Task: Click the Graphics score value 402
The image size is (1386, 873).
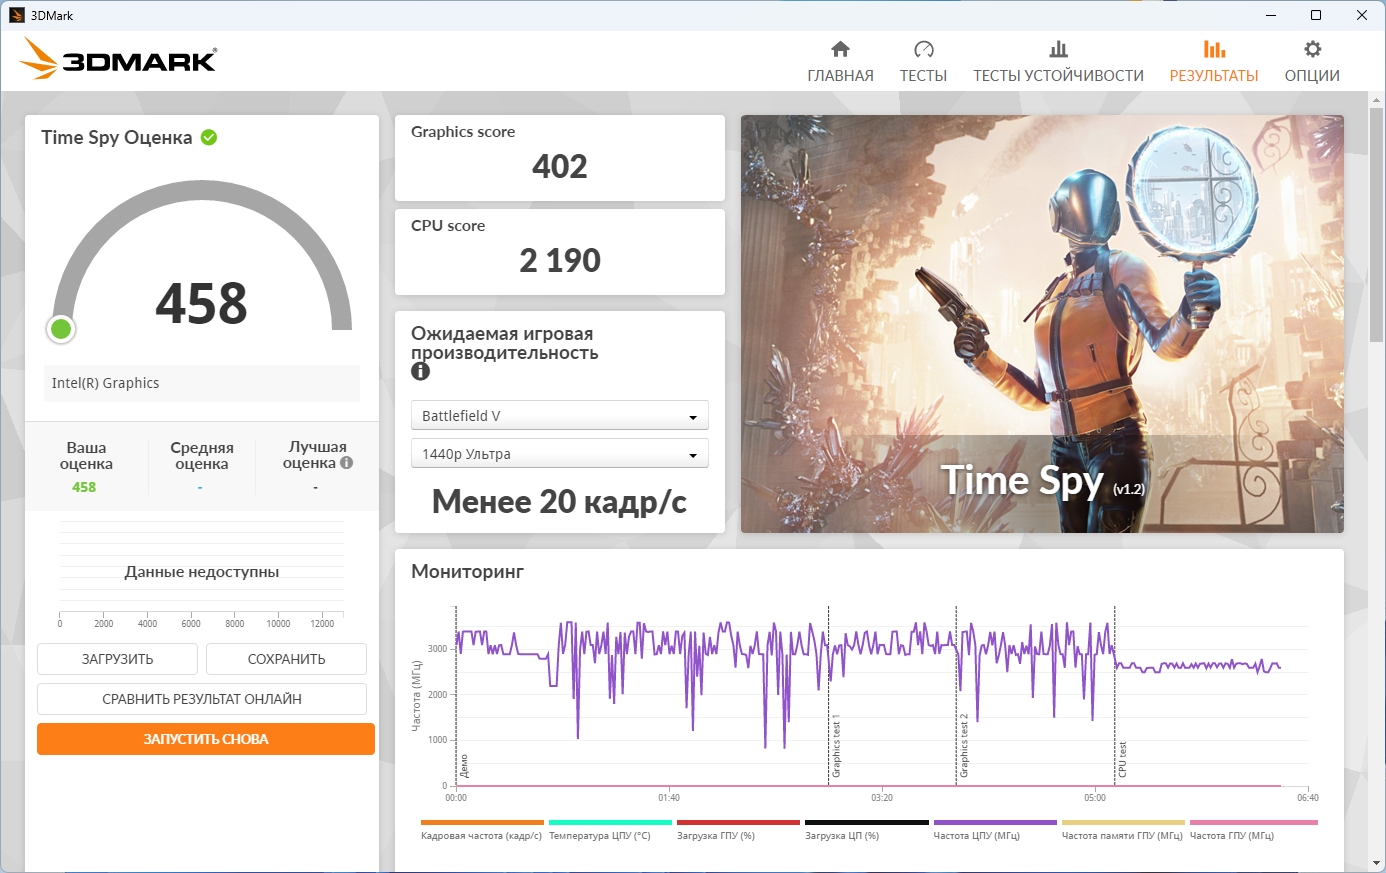Action: point(560,166)
